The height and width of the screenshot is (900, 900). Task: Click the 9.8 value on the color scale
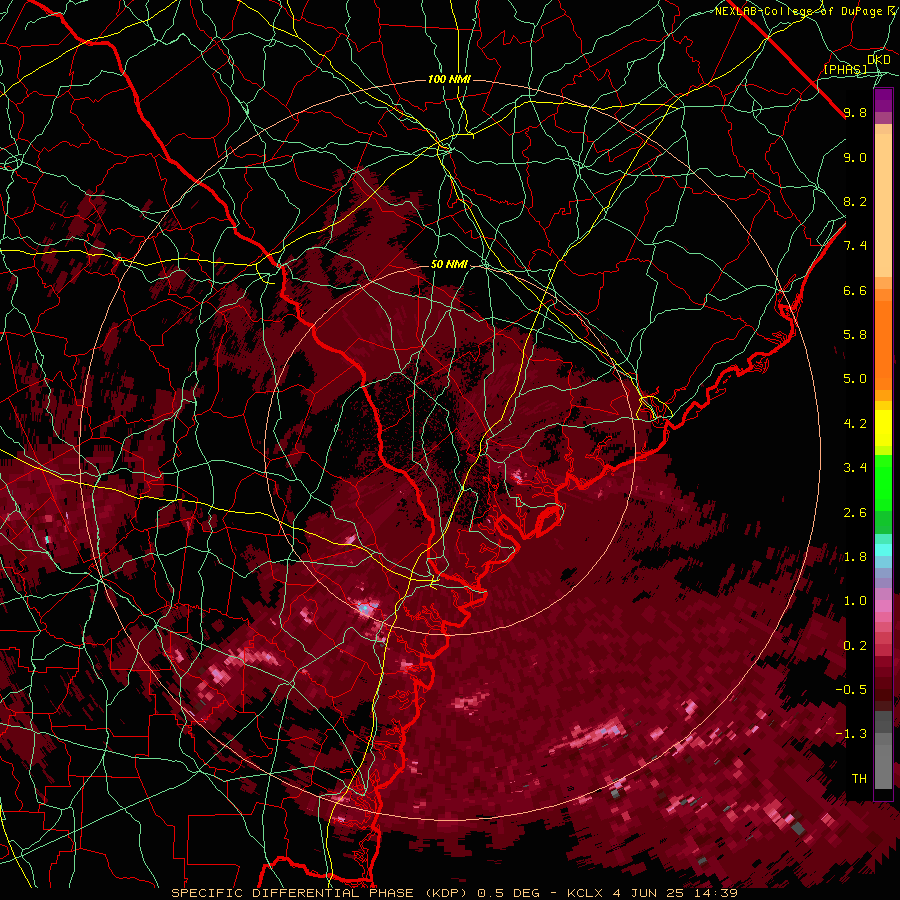click(855, 112)
